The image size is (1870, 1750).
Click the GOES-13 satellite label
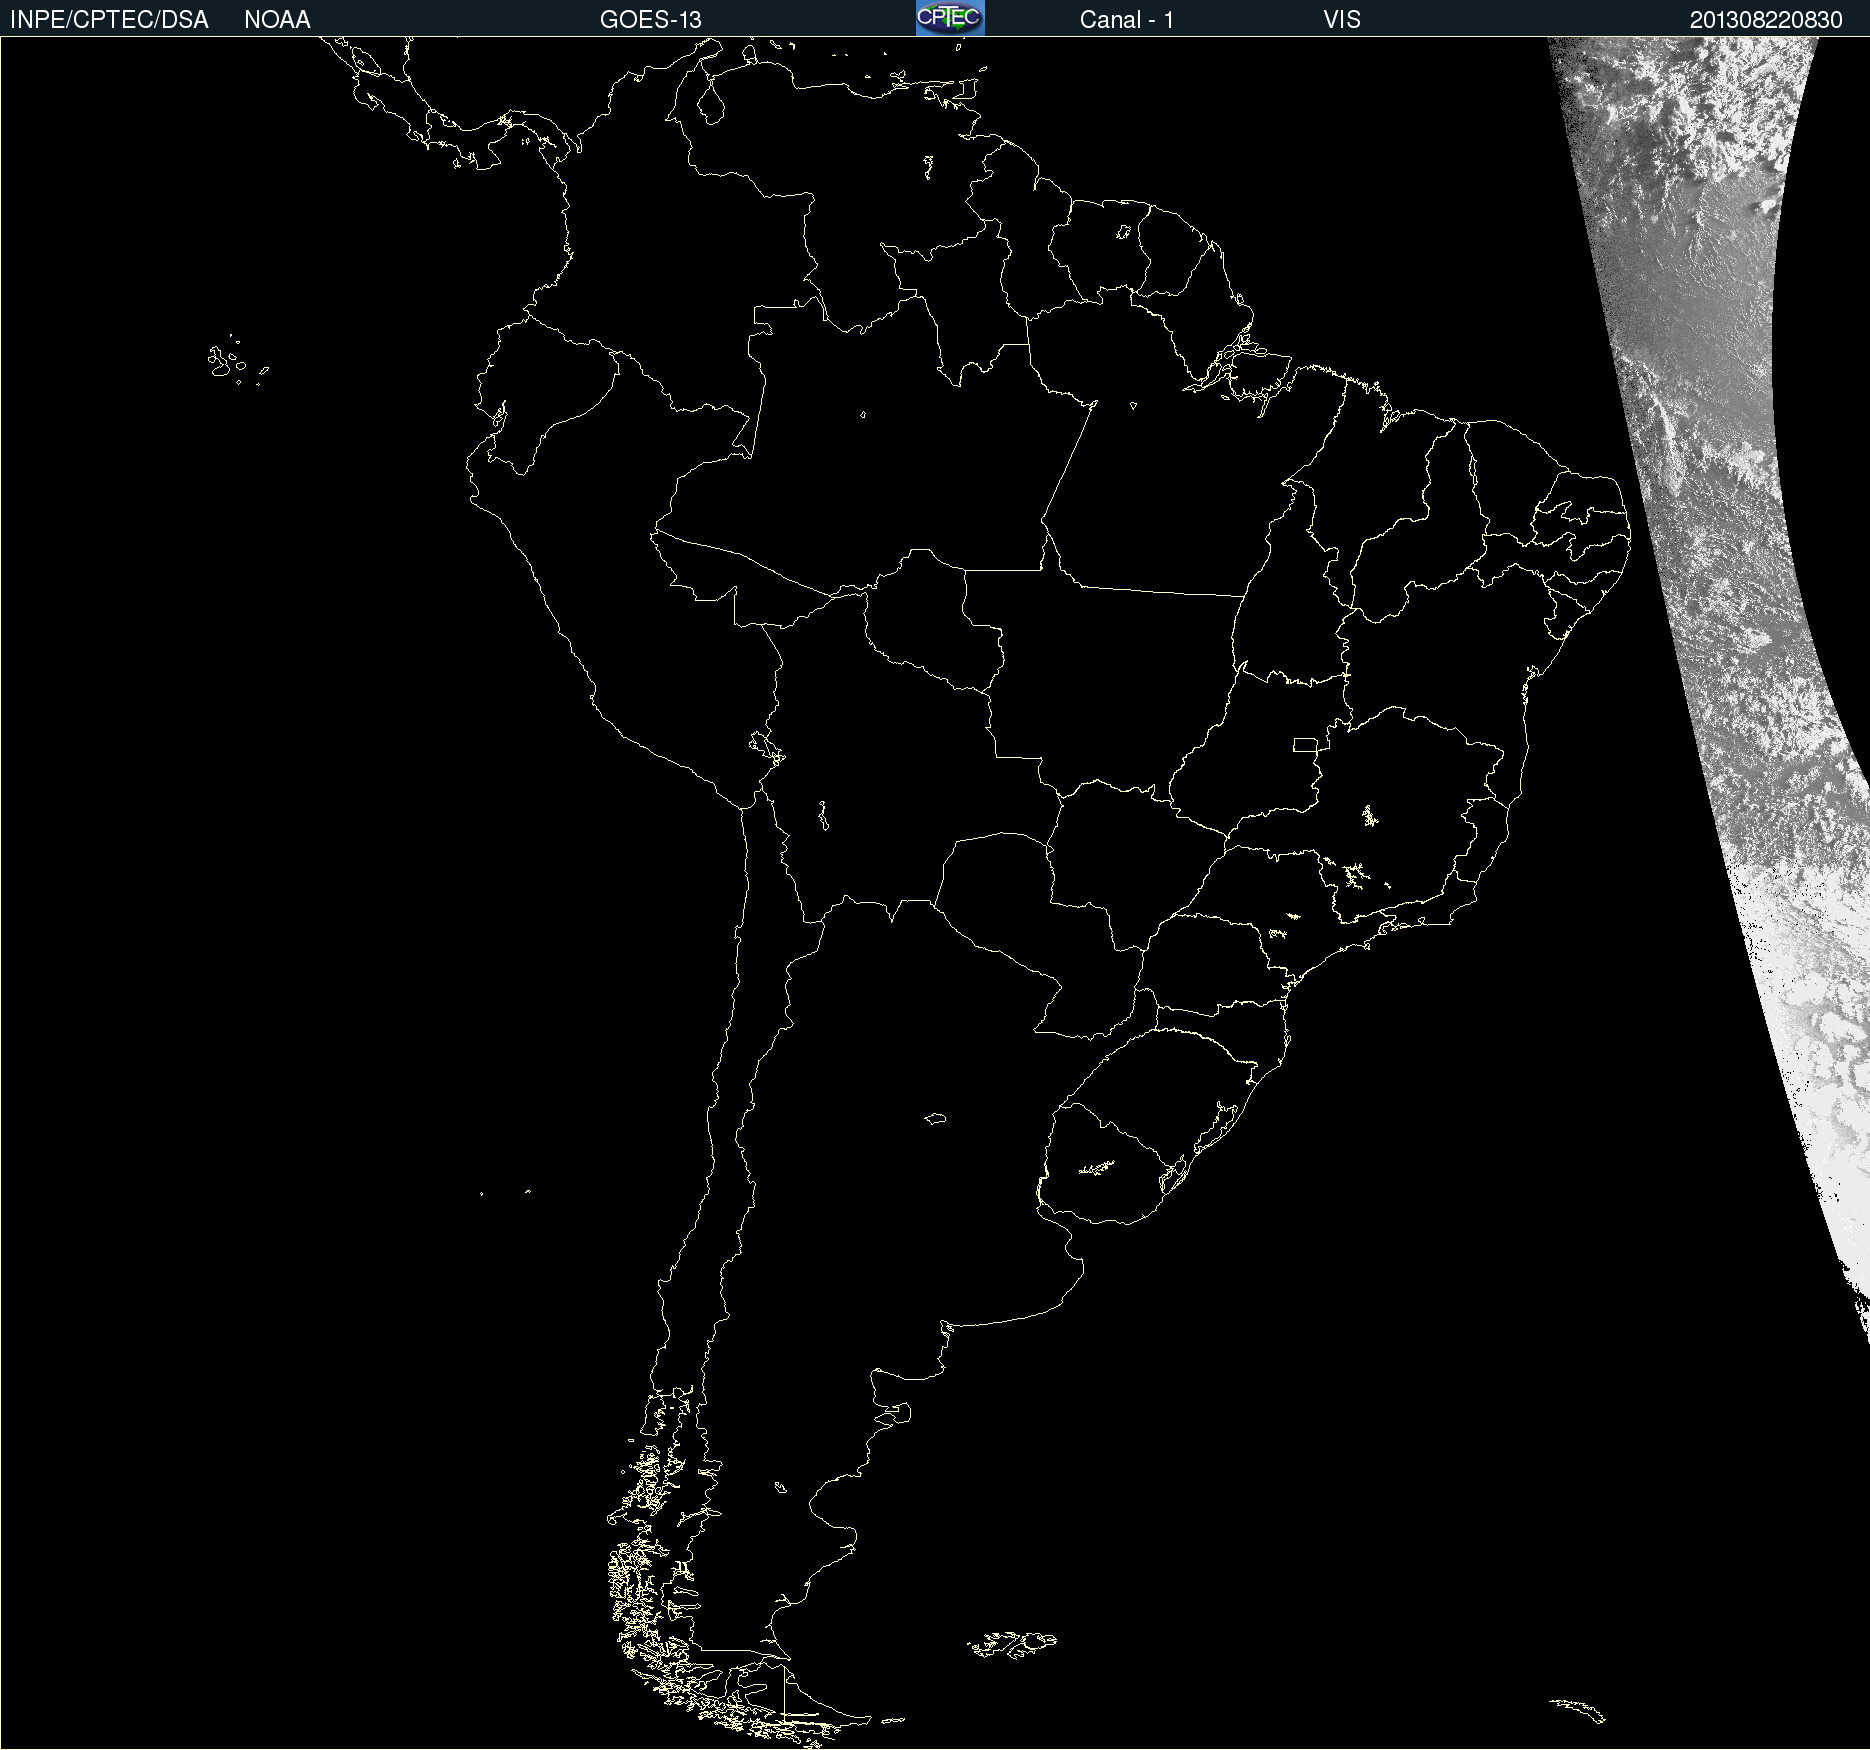pos(650,20)
